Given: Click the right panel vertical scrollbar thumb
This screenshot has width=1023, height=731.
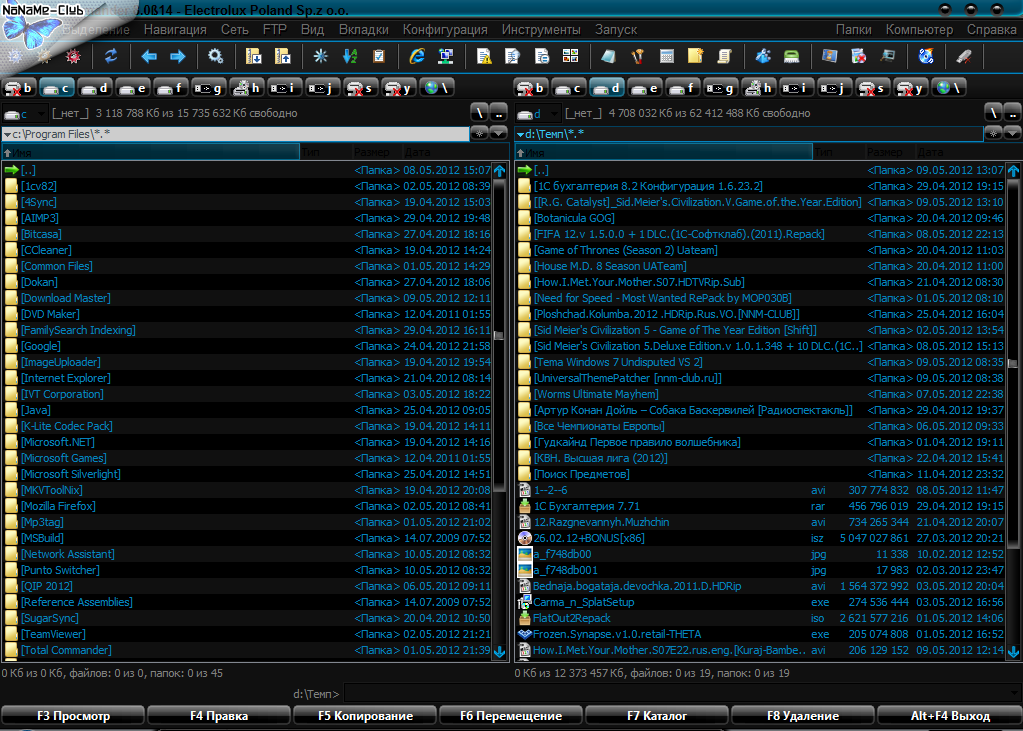Looking at the screenshot, I should [1012, 365].
